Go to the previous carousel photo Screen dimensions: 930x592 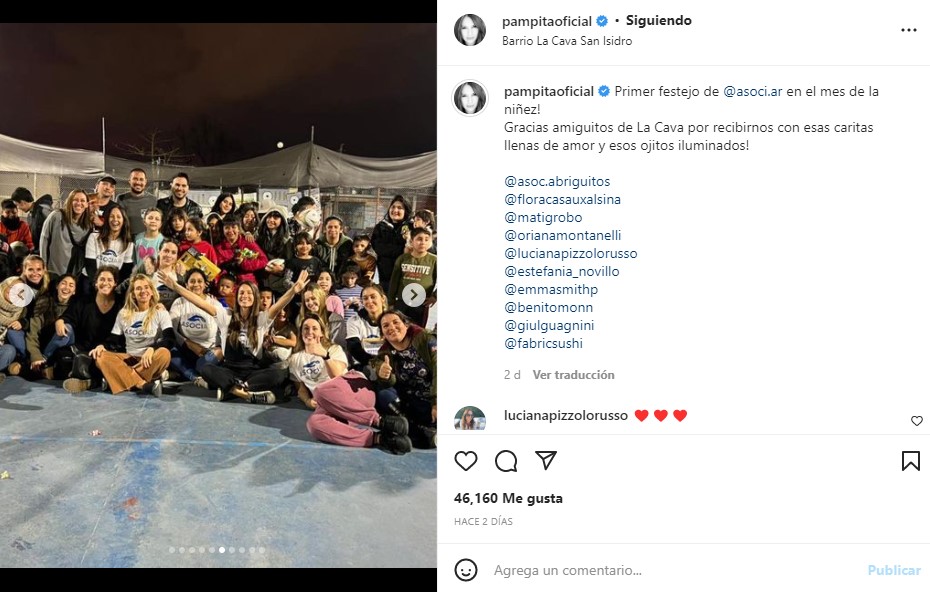tap(21, 295)
